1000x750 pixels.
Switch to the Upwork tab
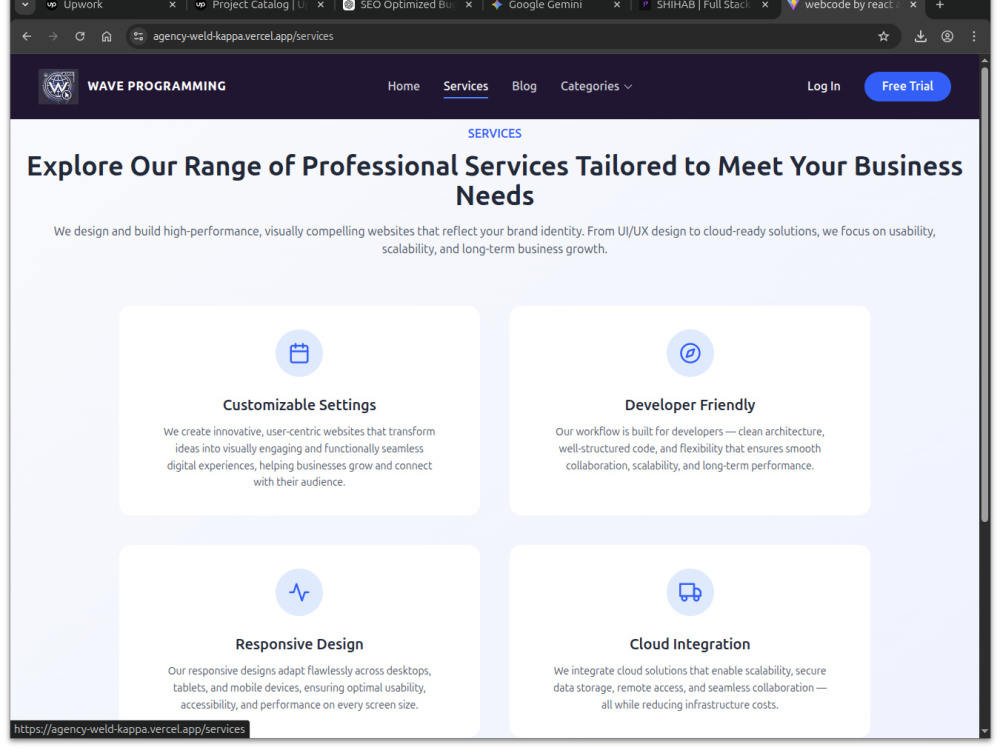108,5
